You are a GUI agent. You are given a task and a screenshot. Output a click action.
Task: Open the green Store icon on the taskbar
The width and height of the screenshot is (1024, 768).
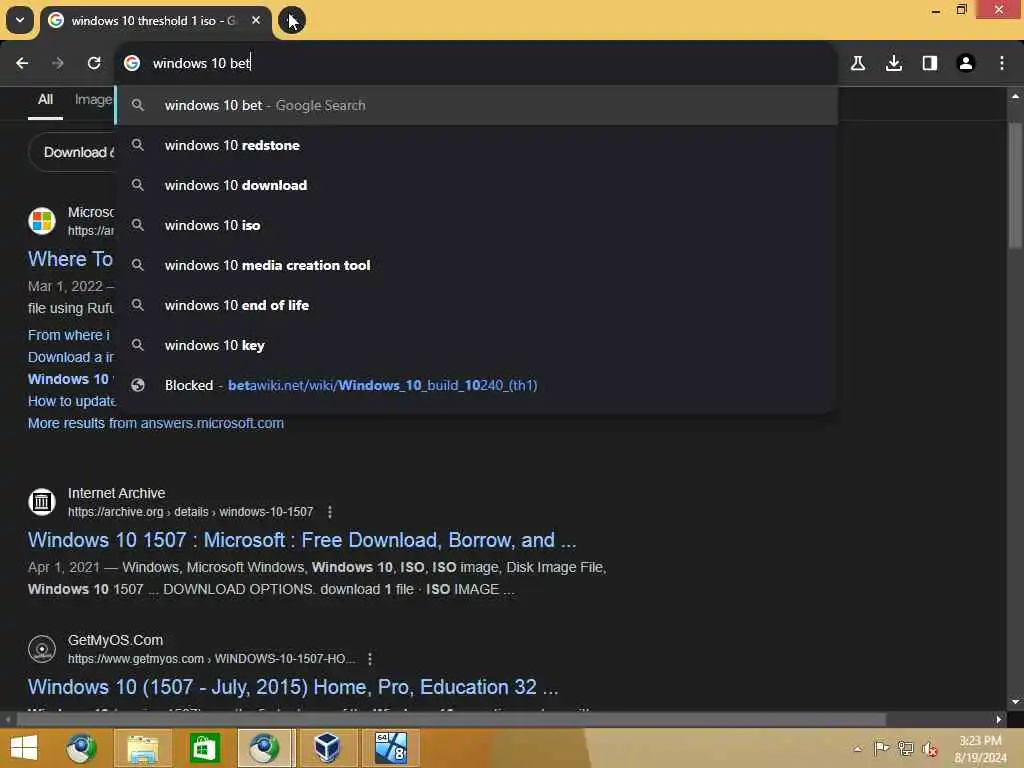coord(204,748)
